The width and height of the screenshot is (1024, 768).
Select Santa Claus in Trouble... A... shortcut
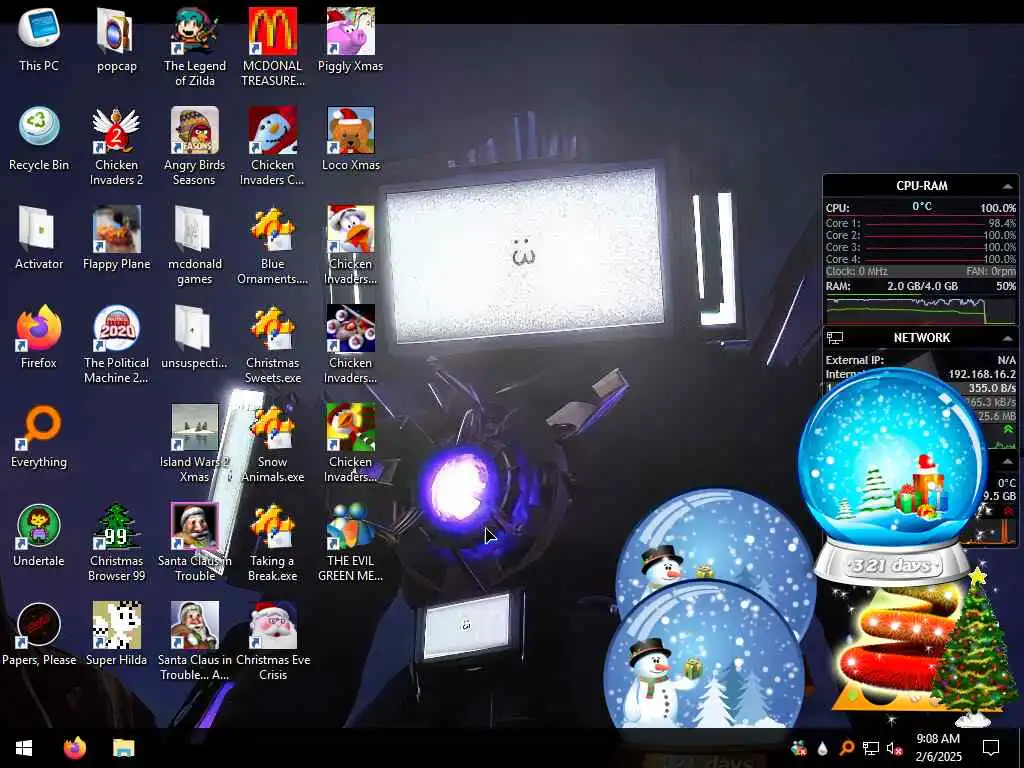coord(195,641)
